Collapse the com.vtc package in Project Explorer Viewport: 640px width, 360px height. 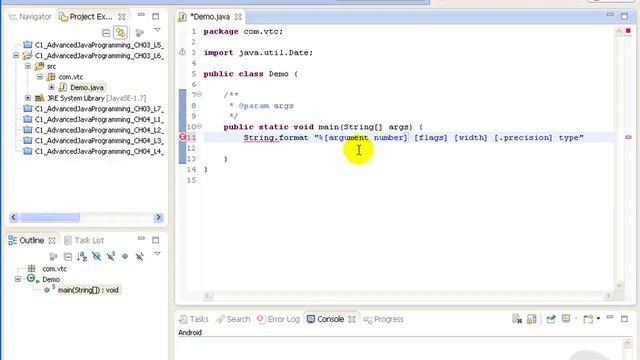click(40, 77)
